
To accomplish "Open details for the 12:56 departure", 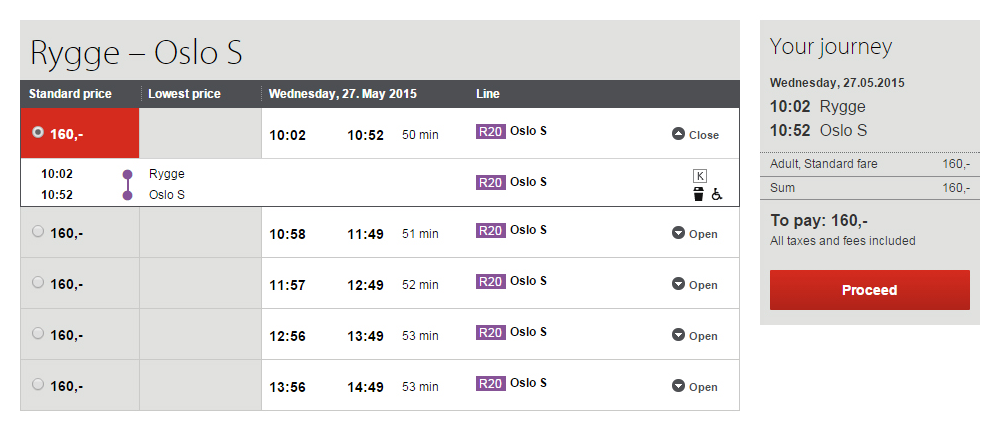I will pyautogui.click(x=695, y=336).
